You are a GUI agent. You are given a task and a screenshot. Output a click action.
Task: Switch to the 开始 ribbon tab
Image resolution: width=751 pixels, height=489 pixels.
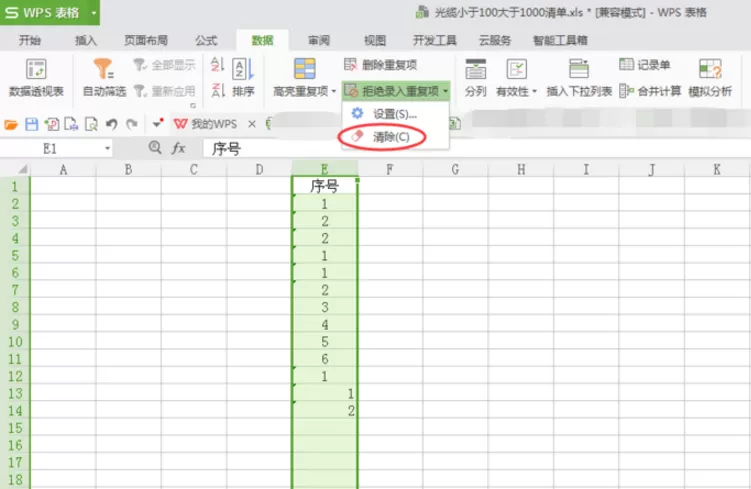[x=30, y=40]
